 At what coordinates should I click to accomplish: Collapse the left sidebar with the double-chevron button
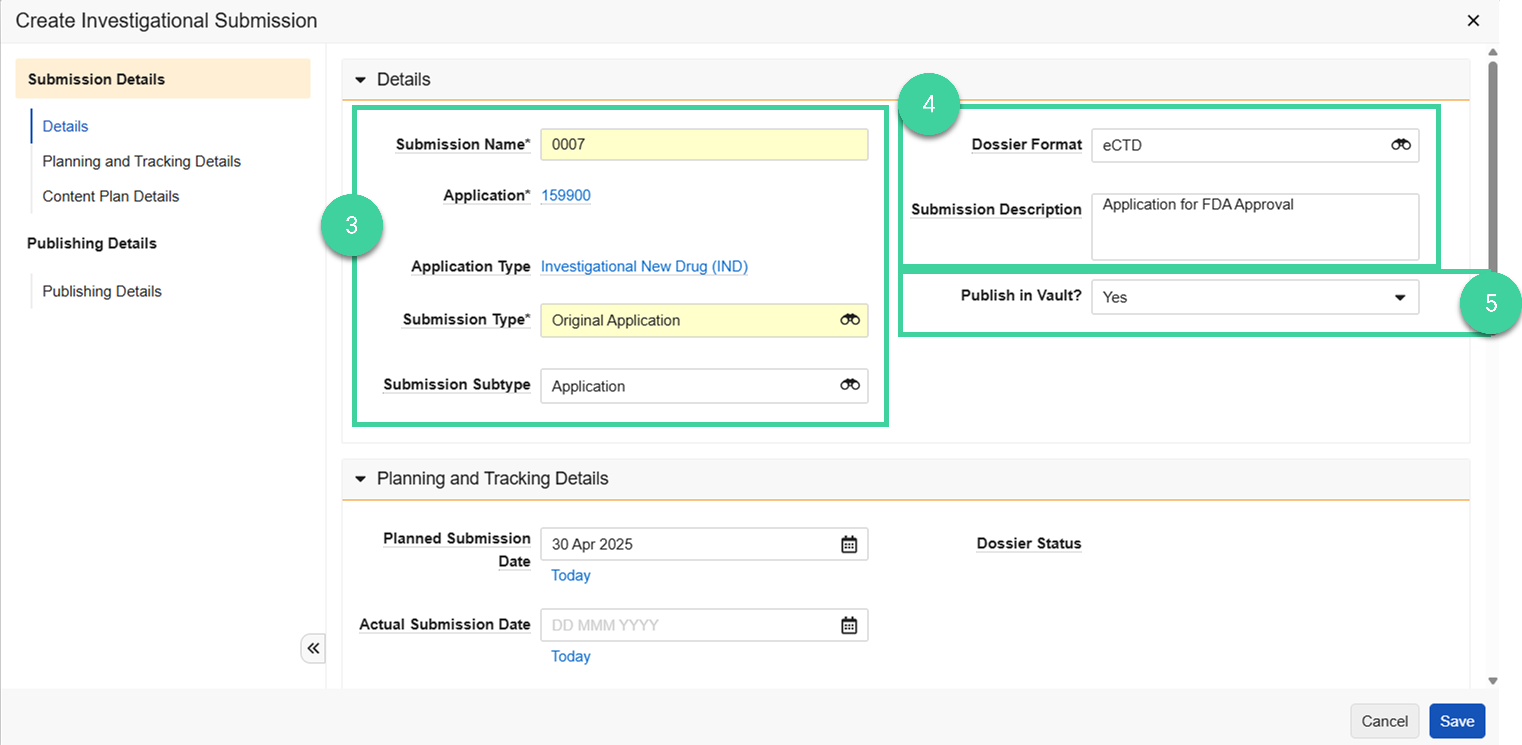click(x=313, y=648)
